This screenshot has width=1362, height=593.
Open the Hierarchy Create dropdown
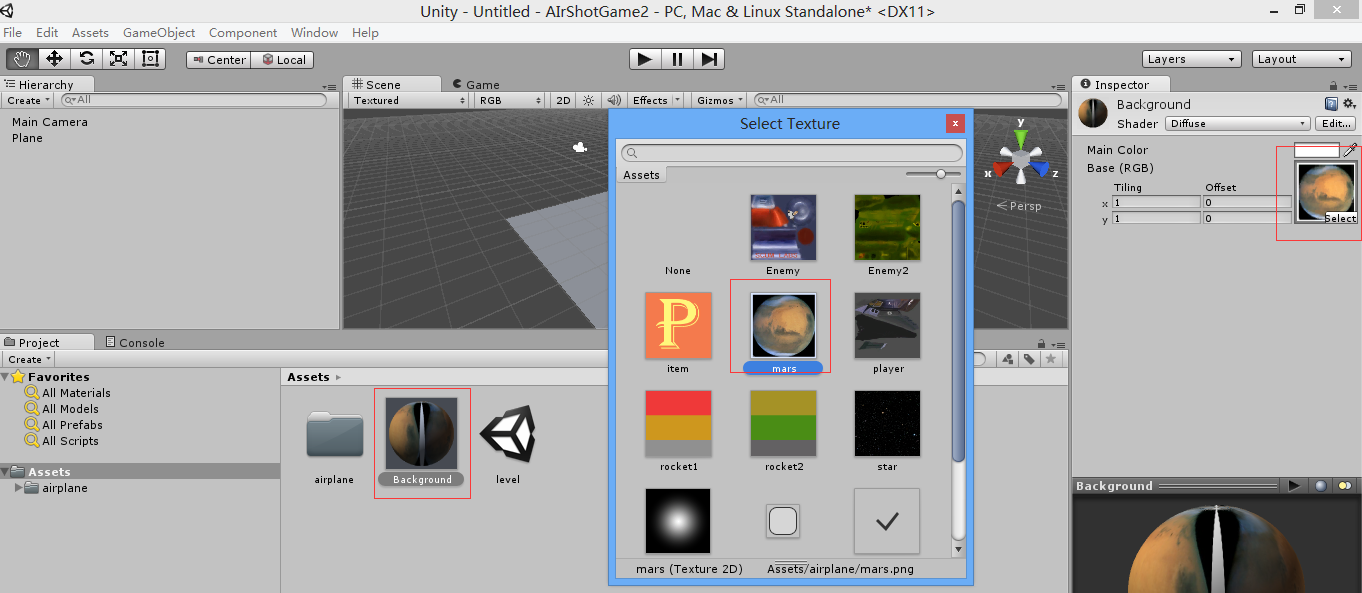tap(29, 100)
